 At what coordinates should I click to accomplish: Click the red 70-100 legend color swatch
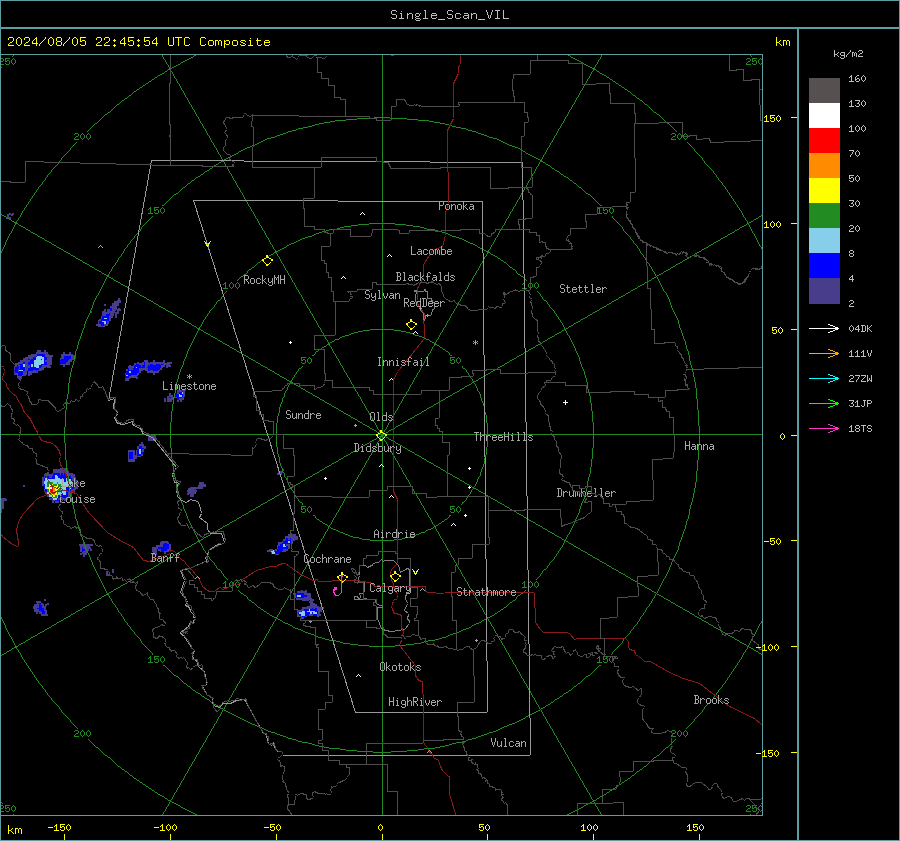[x=824, y=141]
